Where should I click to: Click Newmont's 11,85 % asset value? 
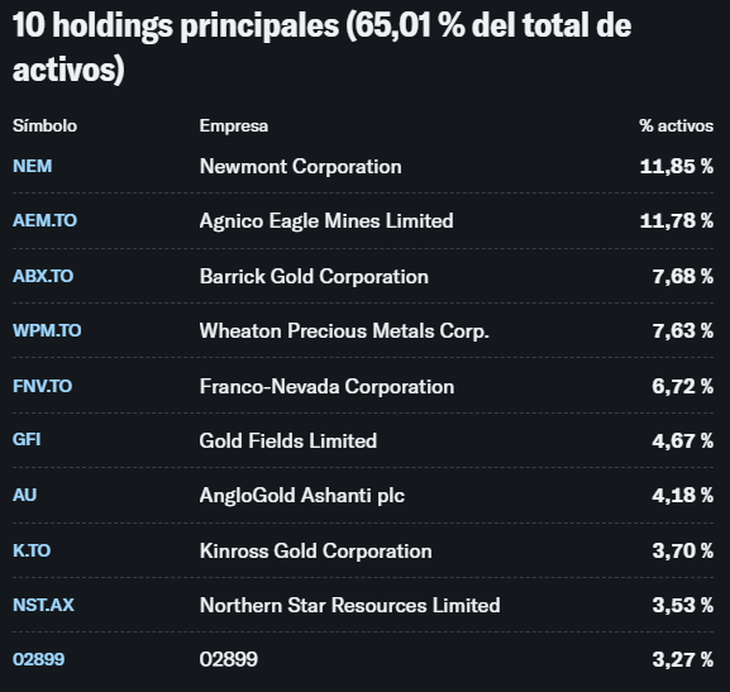tap(676, 167)
